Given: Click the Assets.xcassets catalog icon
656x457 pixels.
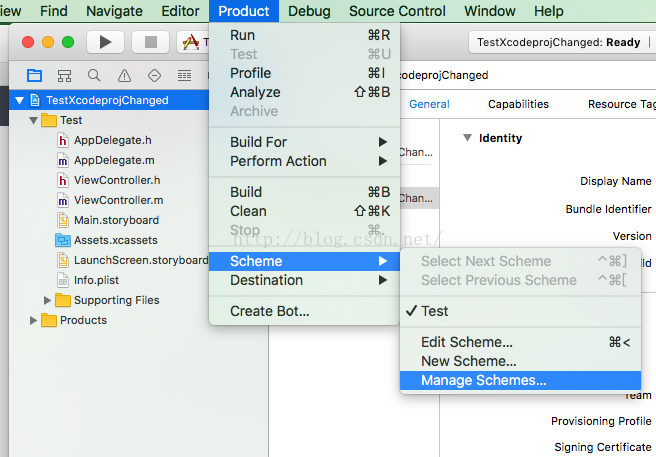Looking at the screenshot, I should tap(63, 240).
